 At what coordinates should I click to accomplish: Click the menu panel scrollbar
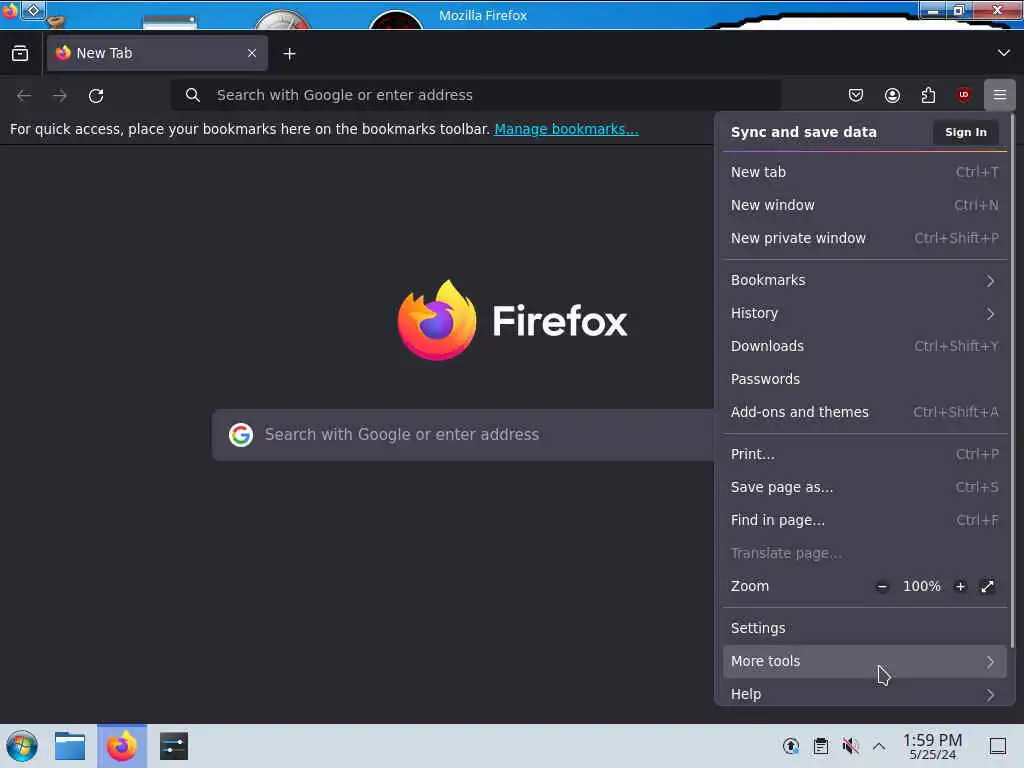tap(1012, 381)
